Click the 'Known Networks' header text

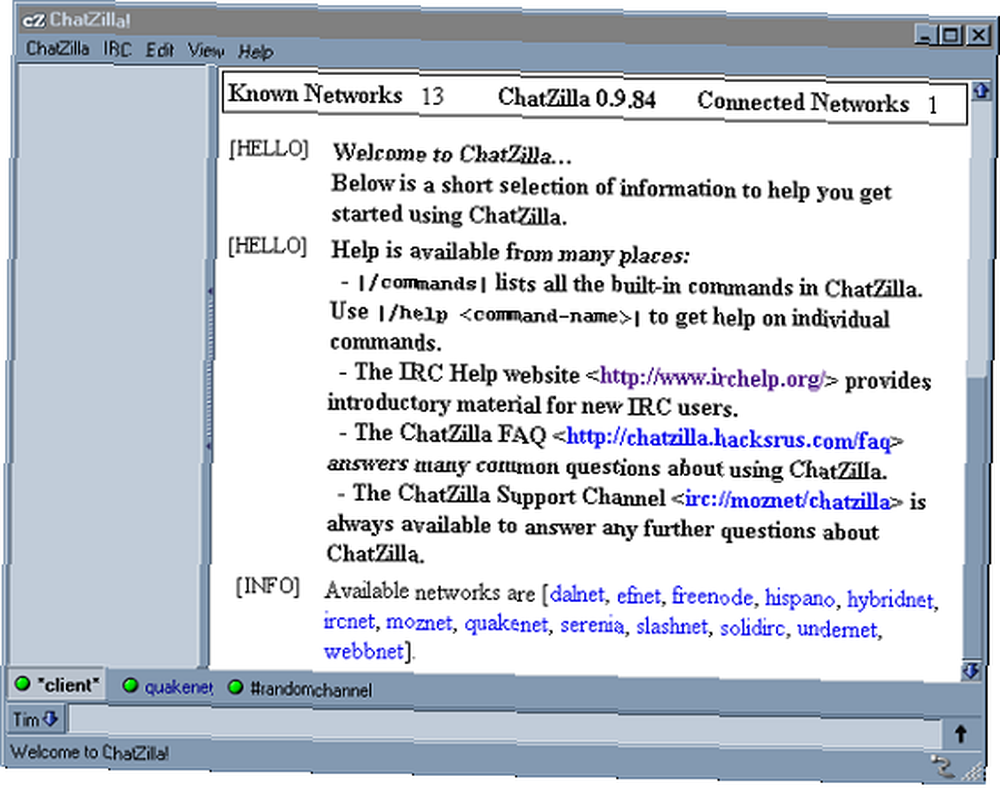315,94
